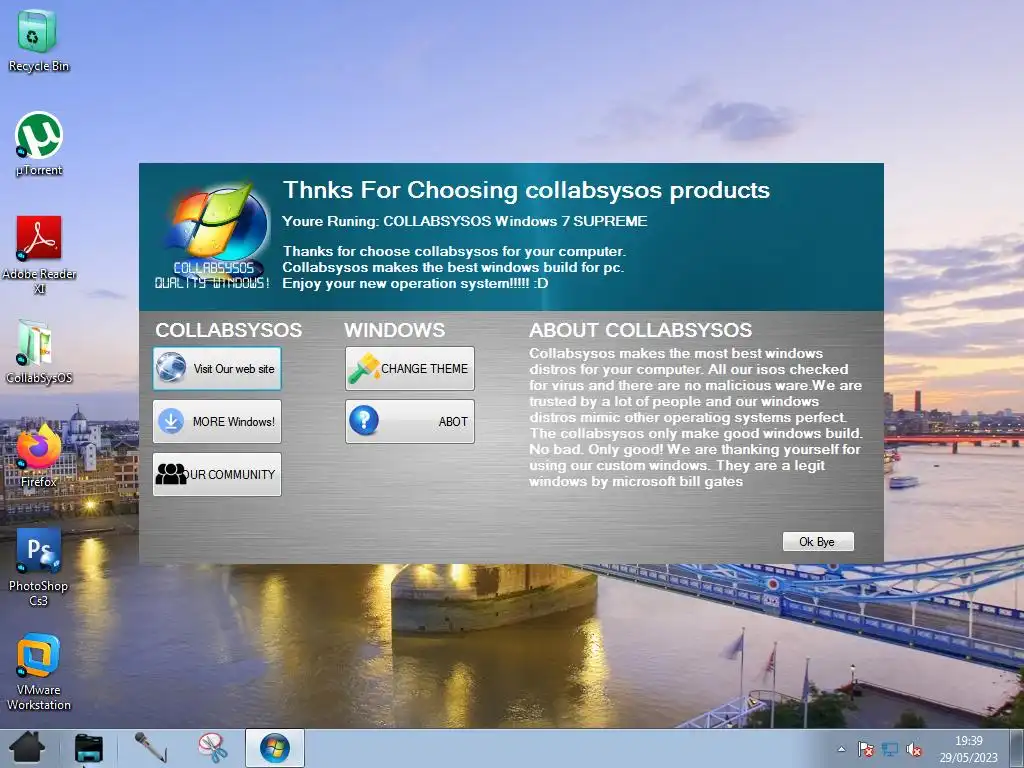The width and height of the screenshot is (1024, 768).
Task: Open the network tray icon
Action: (x=890, y=749)
